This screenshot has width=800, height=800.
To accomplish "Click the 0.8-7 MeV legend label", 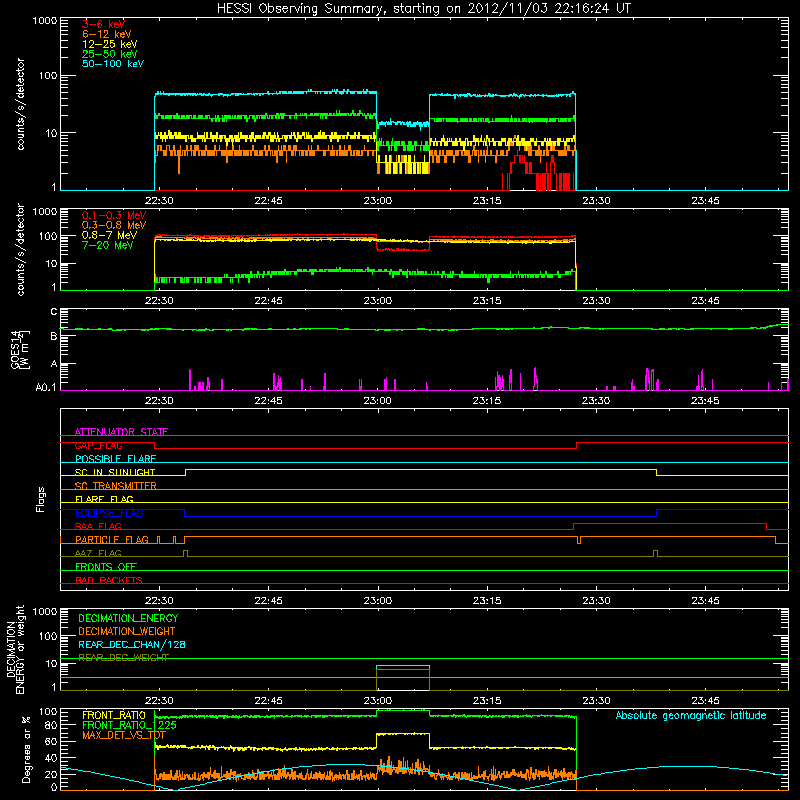I will 109,235.
